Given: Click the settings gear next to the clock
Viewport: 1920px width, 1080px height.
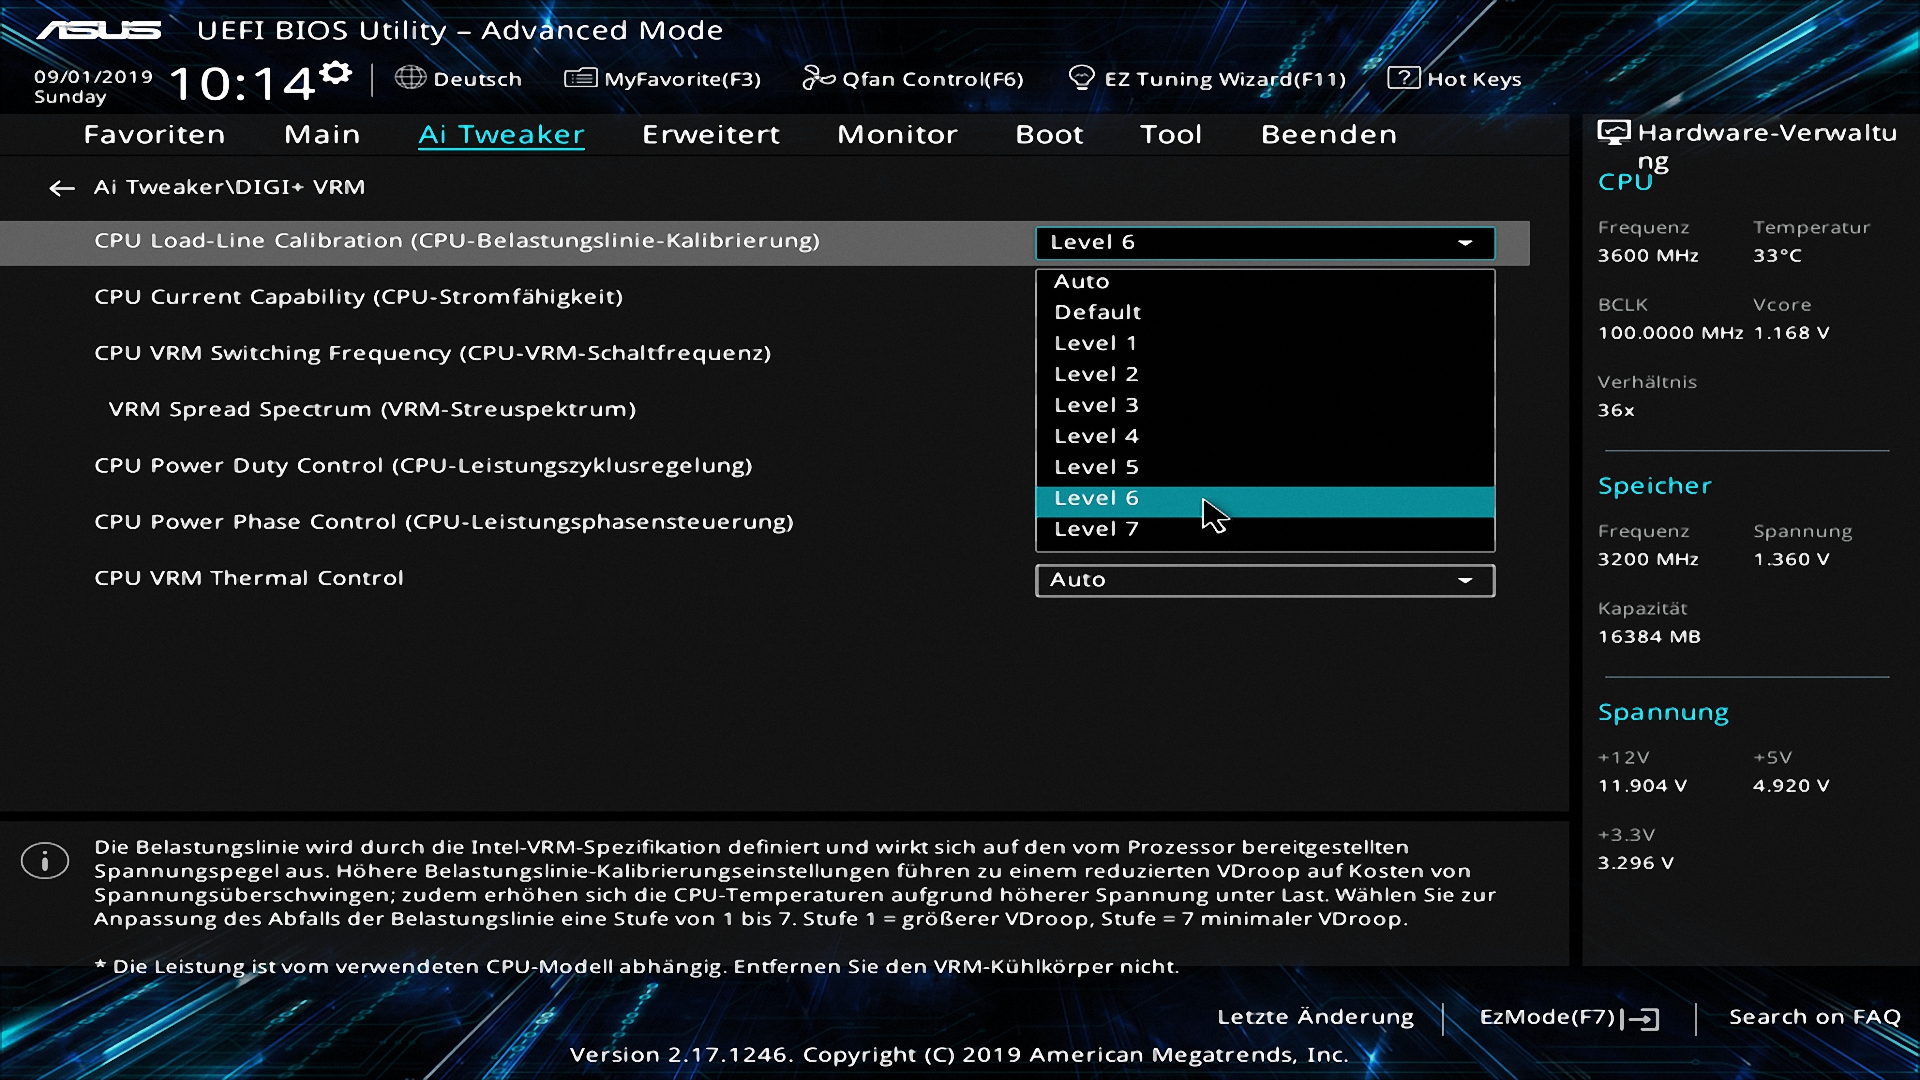Looking at the screenshot, I should [x=336, y=72].
